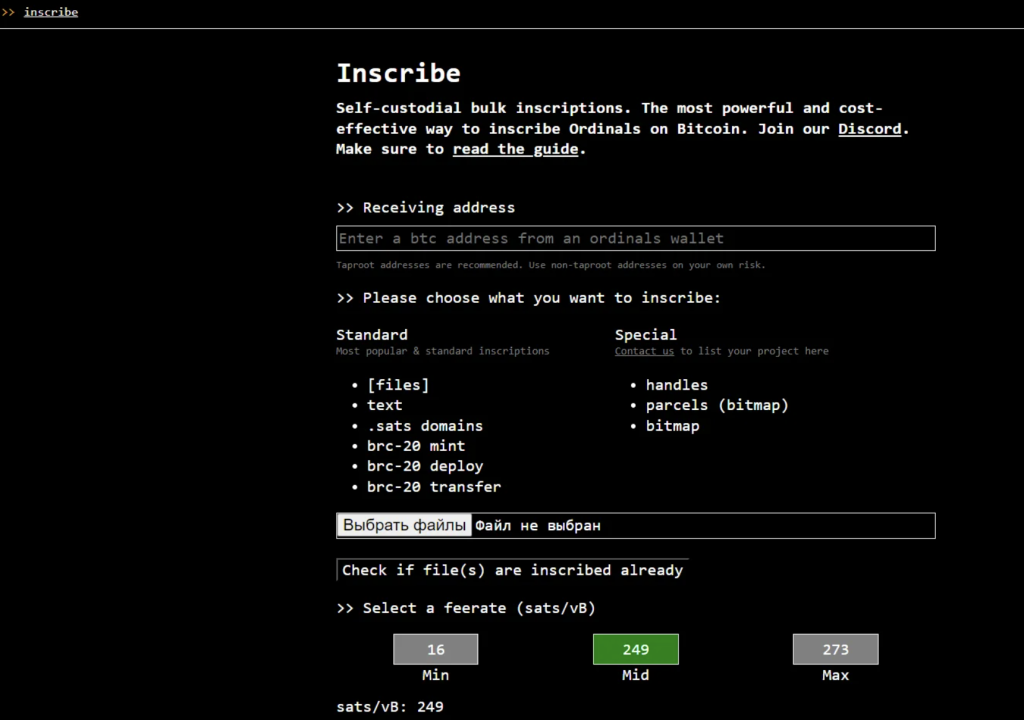Choose the text inscription type

pos(385,405)
